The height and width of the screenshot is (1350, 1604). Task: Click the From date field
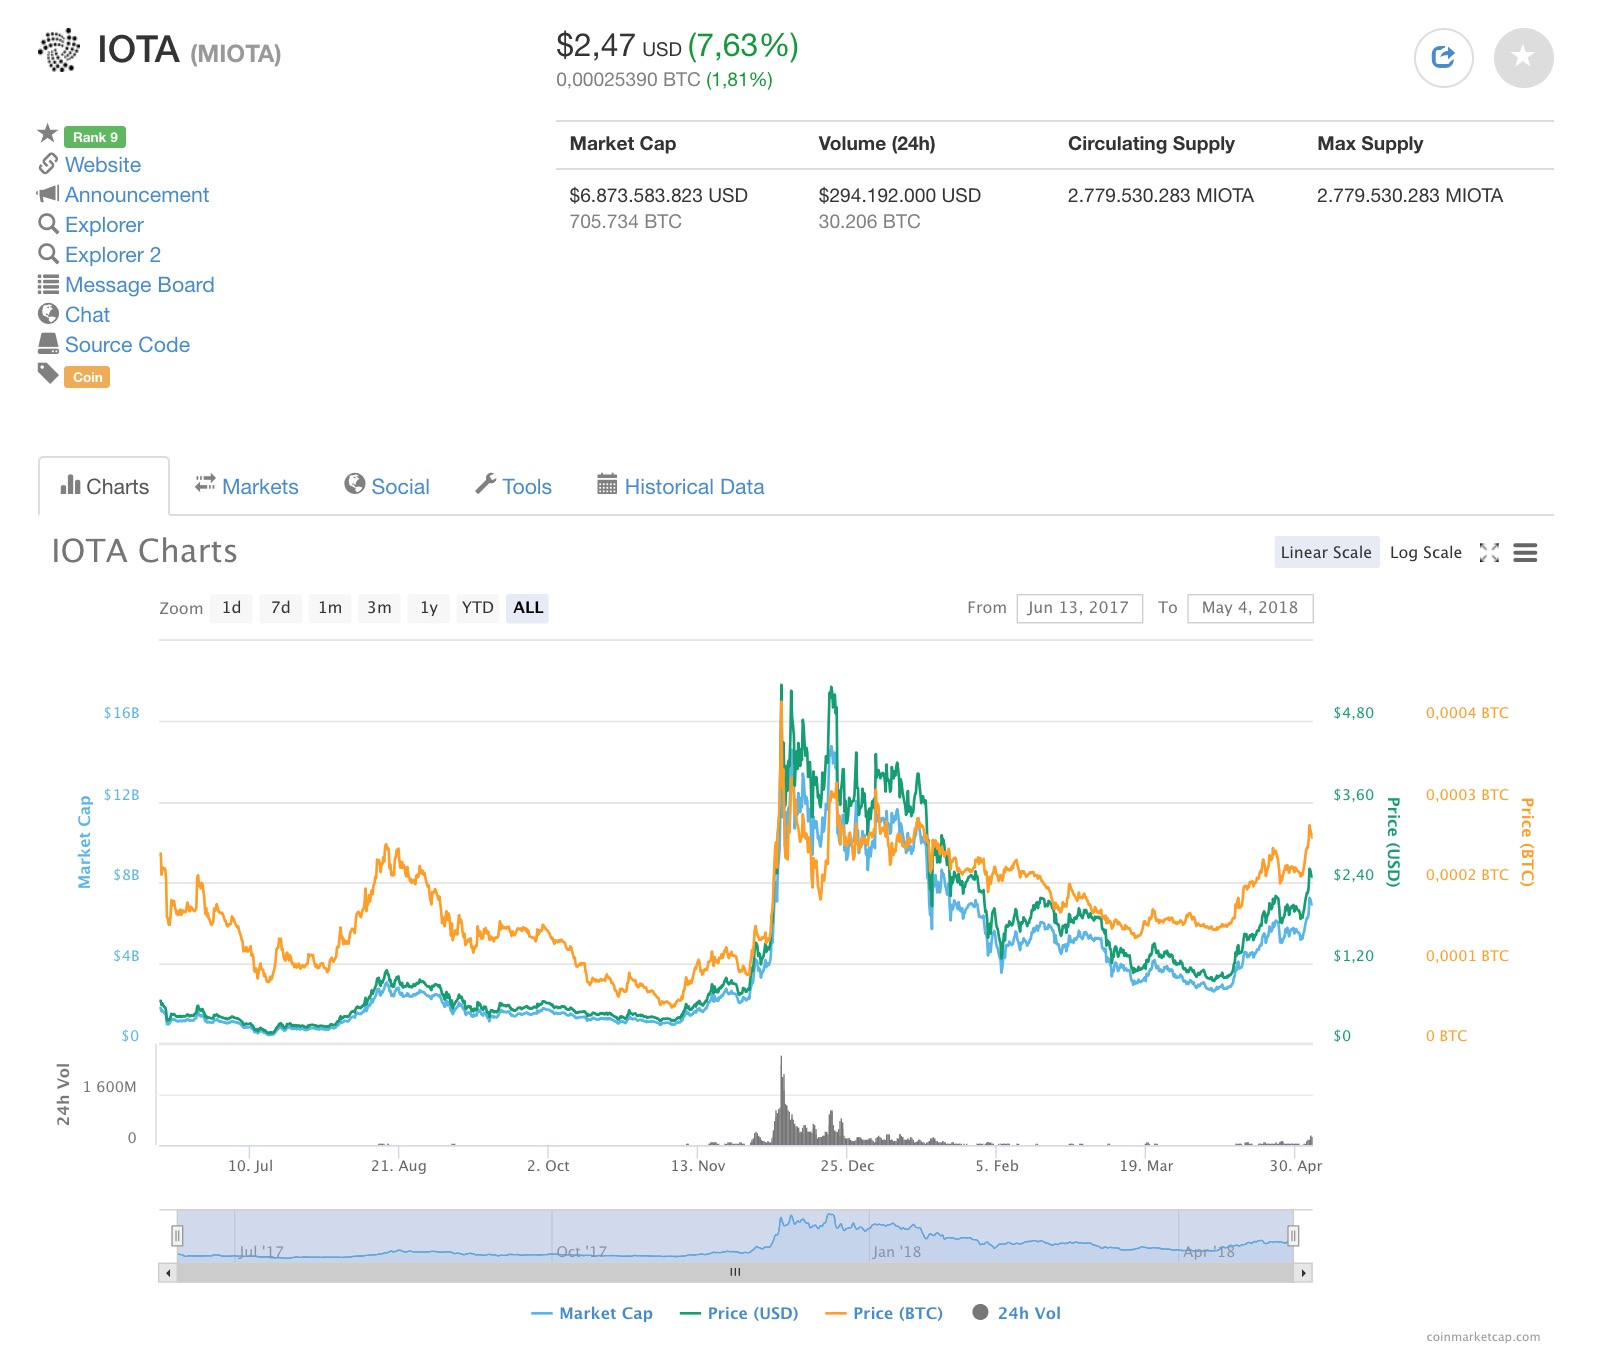[x=1079, y=608]
